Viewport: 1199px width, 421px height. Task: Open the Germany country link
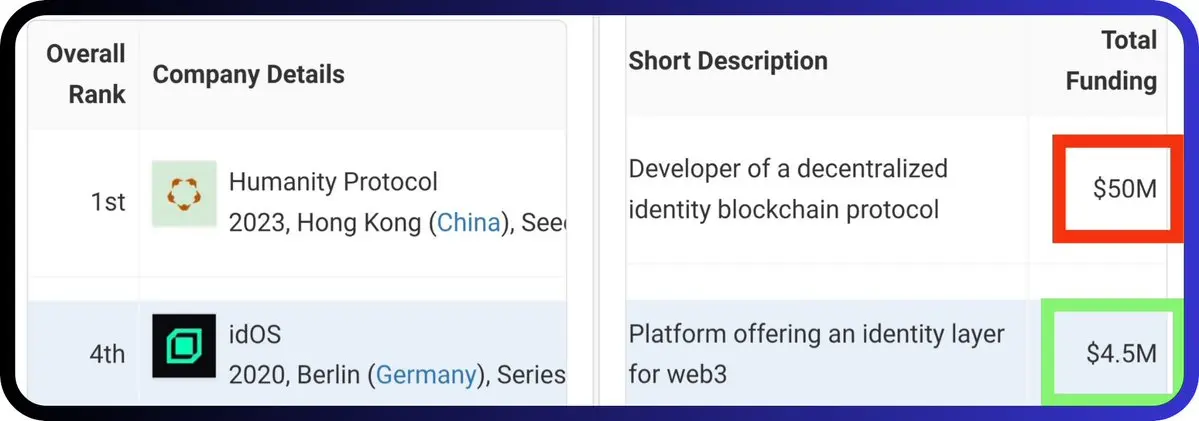(x=425, y=375)
